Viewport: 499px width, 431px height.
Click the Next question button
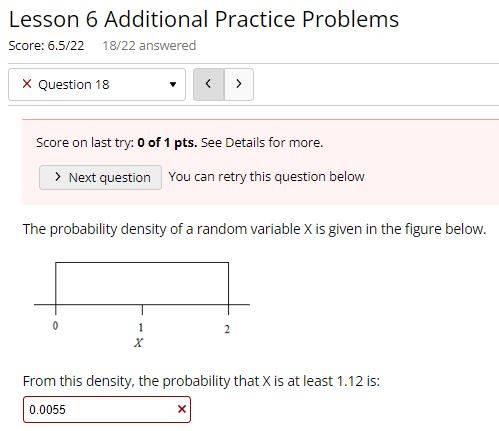pyautogui.click(x=100, y=177)
